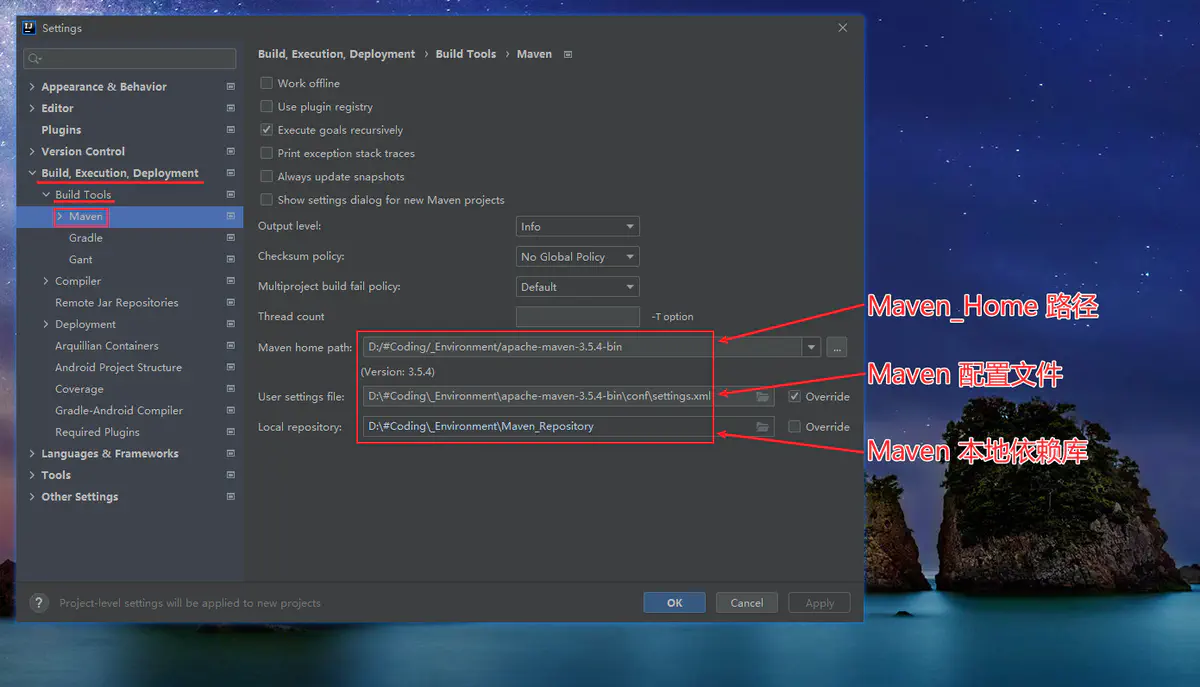Click the OK button
Image resolution: width=1200 pixels, height=687 pixels.
pos(675,603)
